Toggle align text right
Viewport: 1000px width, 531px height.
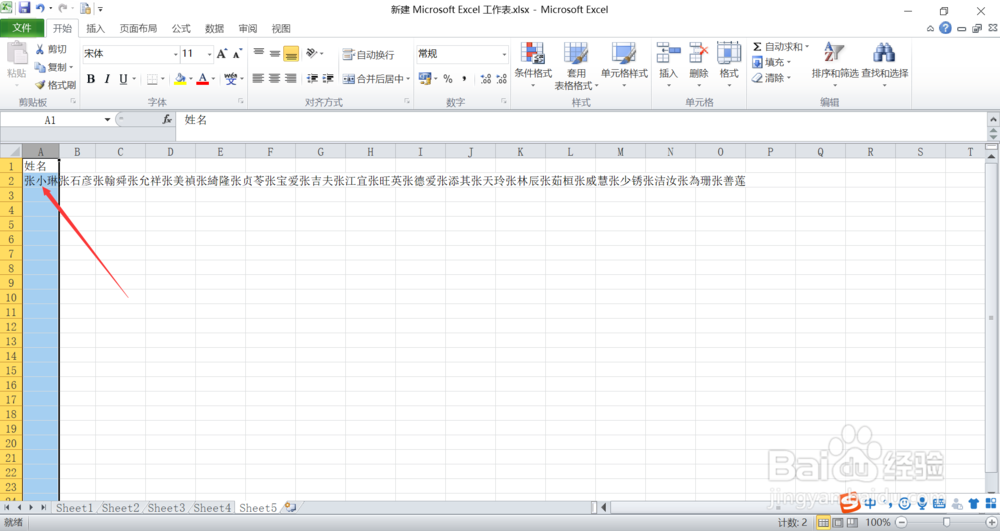(x=290, y=78)
